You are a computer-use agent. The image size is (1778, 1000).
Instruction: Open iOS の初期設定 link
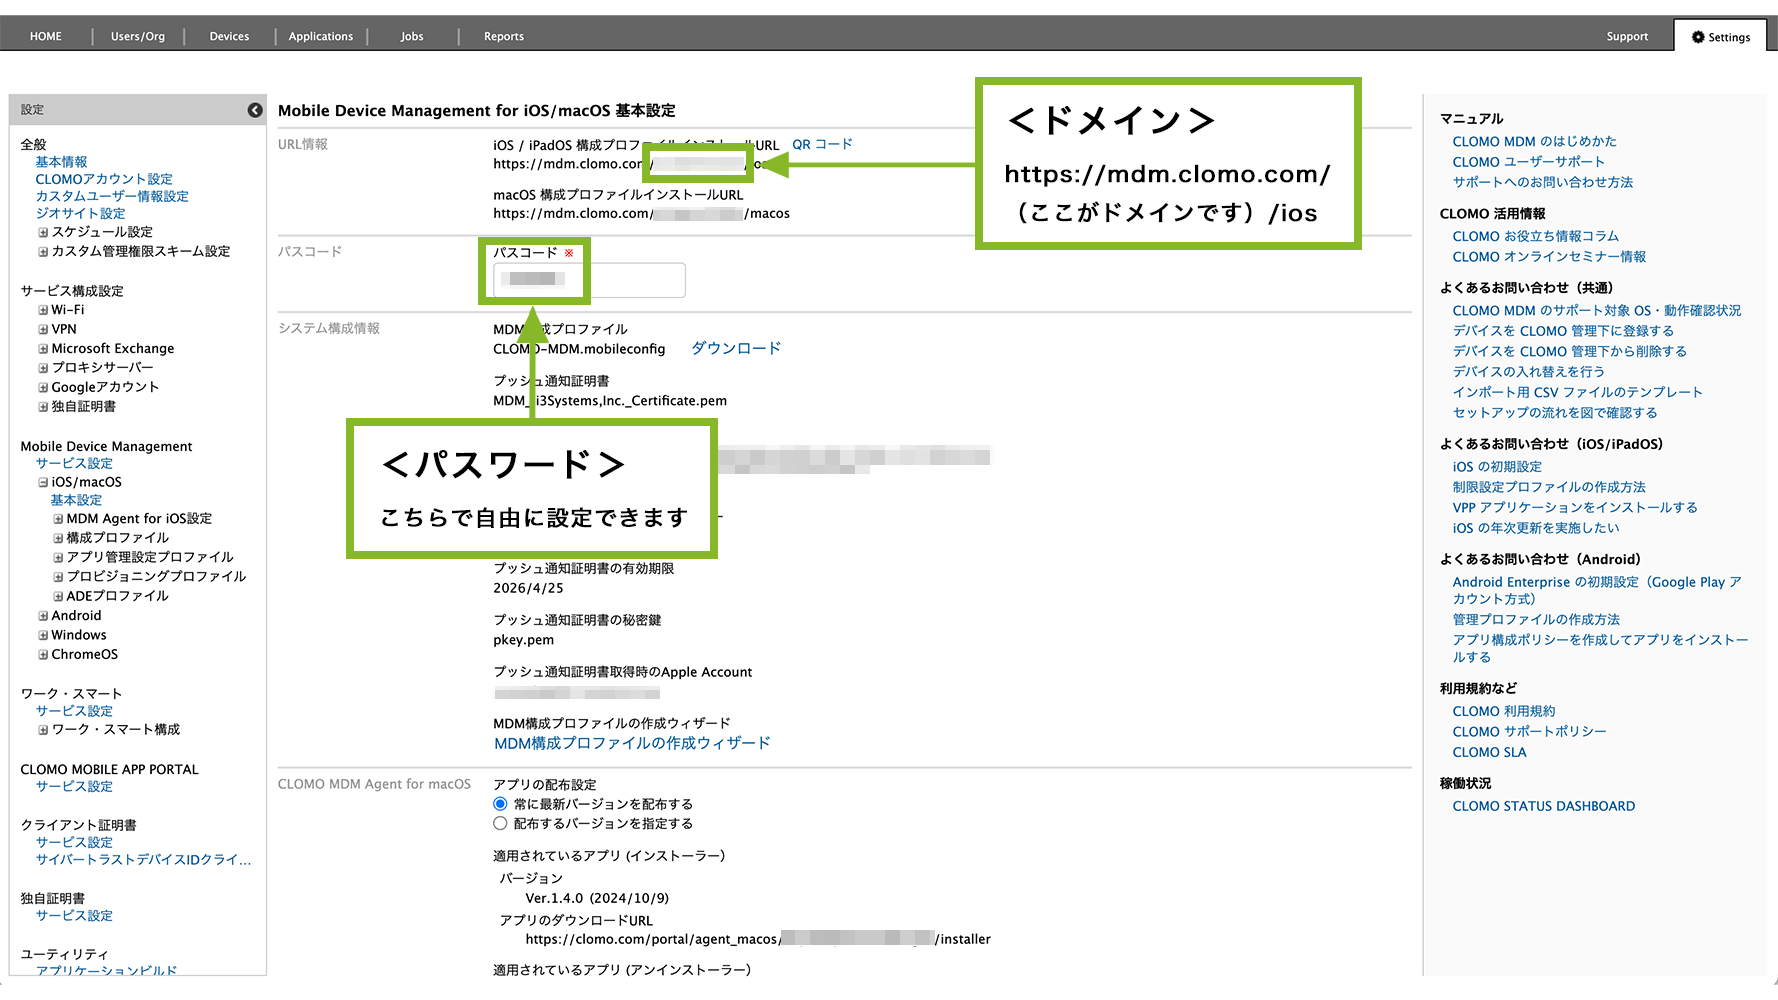coord(1497,467)
